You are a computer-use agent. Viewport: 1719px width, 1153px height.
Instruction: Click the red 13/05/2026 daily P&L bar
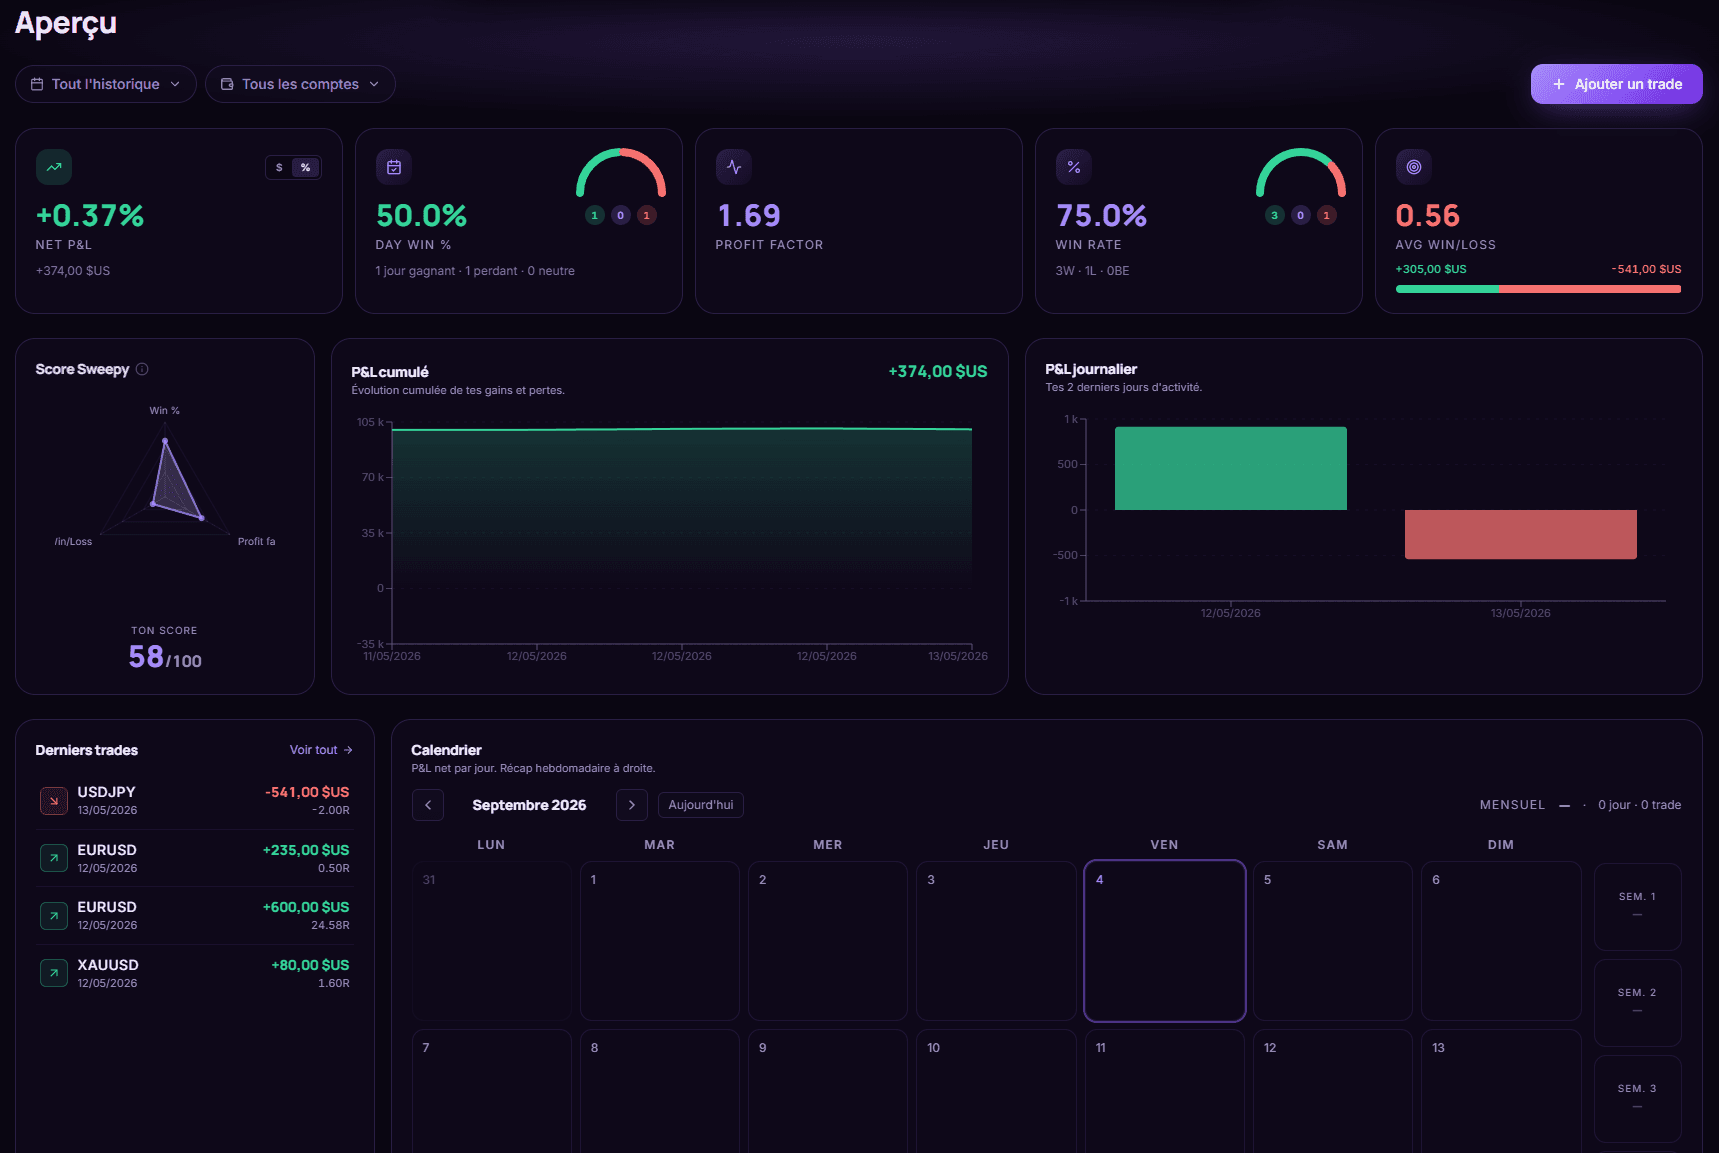(x=1521, y=534)
